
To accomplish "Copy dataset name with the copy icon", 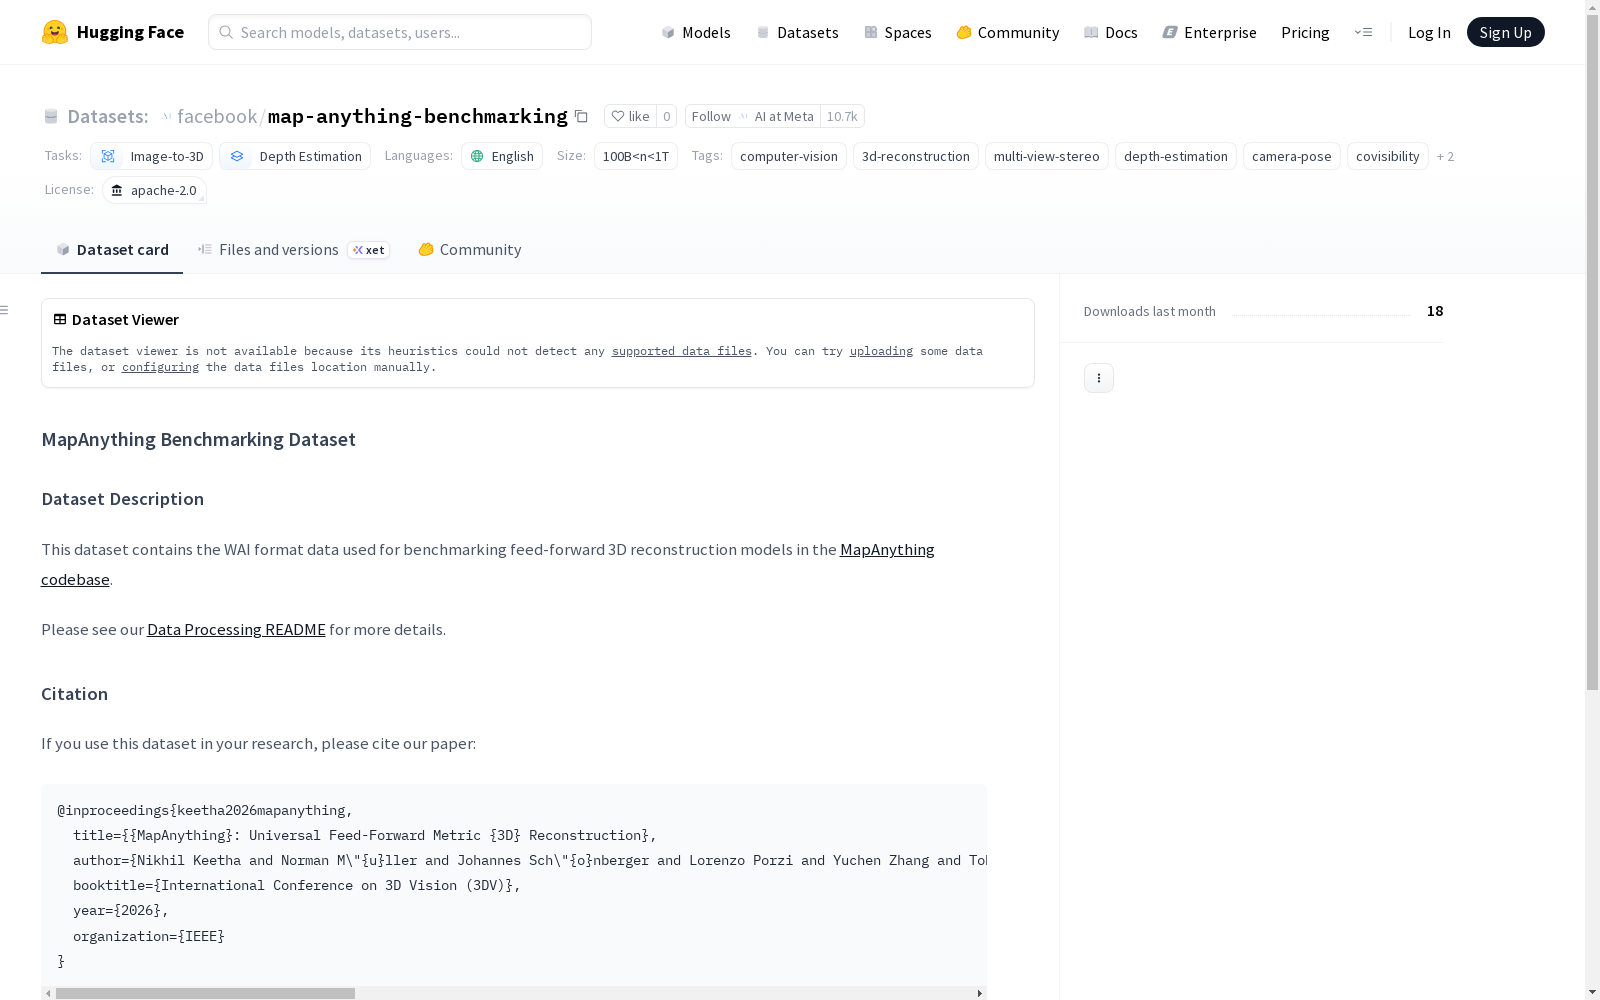I will 581,116.
